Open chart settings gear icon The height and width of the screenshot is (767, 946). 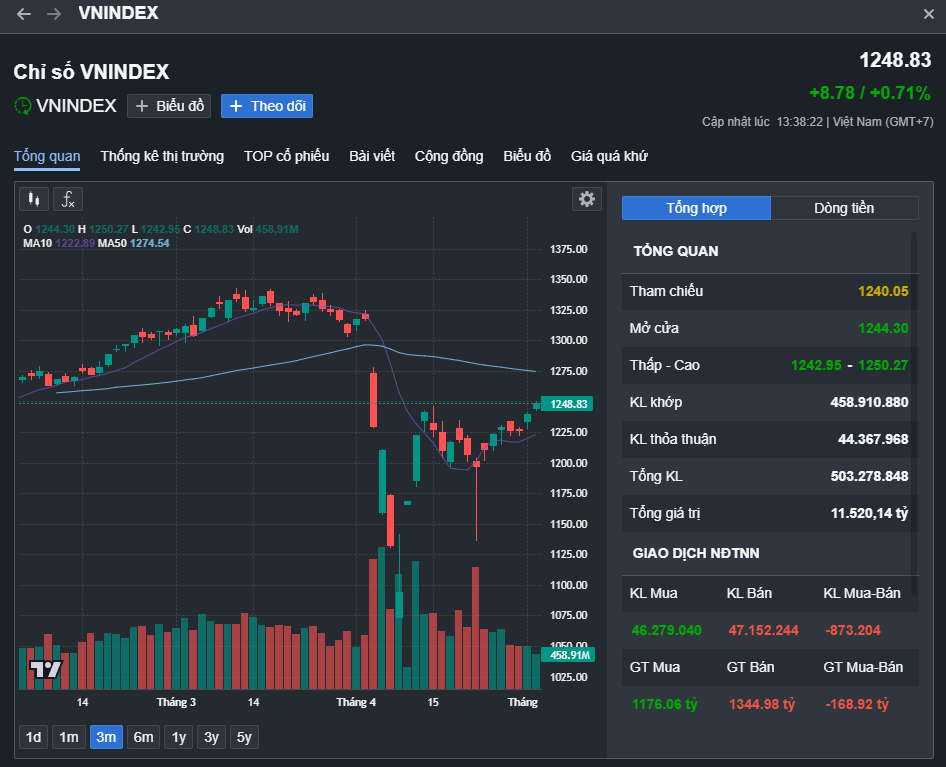point(587,199)
